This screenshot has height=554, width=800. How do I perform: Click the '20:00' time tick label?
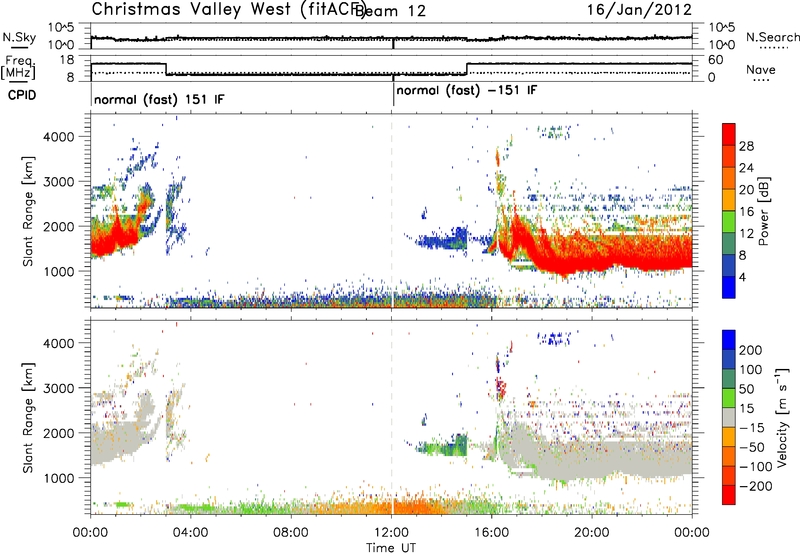pos(592,533)
